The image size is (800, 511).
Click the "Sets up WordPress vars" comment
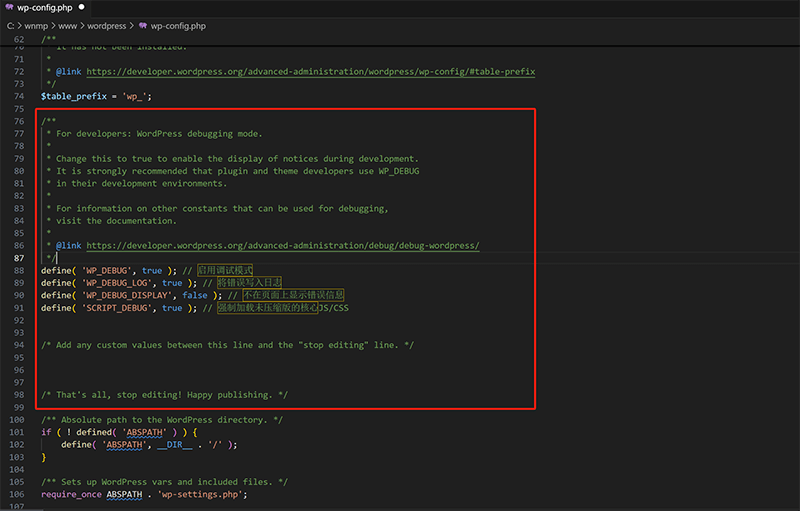coord(164,482)
